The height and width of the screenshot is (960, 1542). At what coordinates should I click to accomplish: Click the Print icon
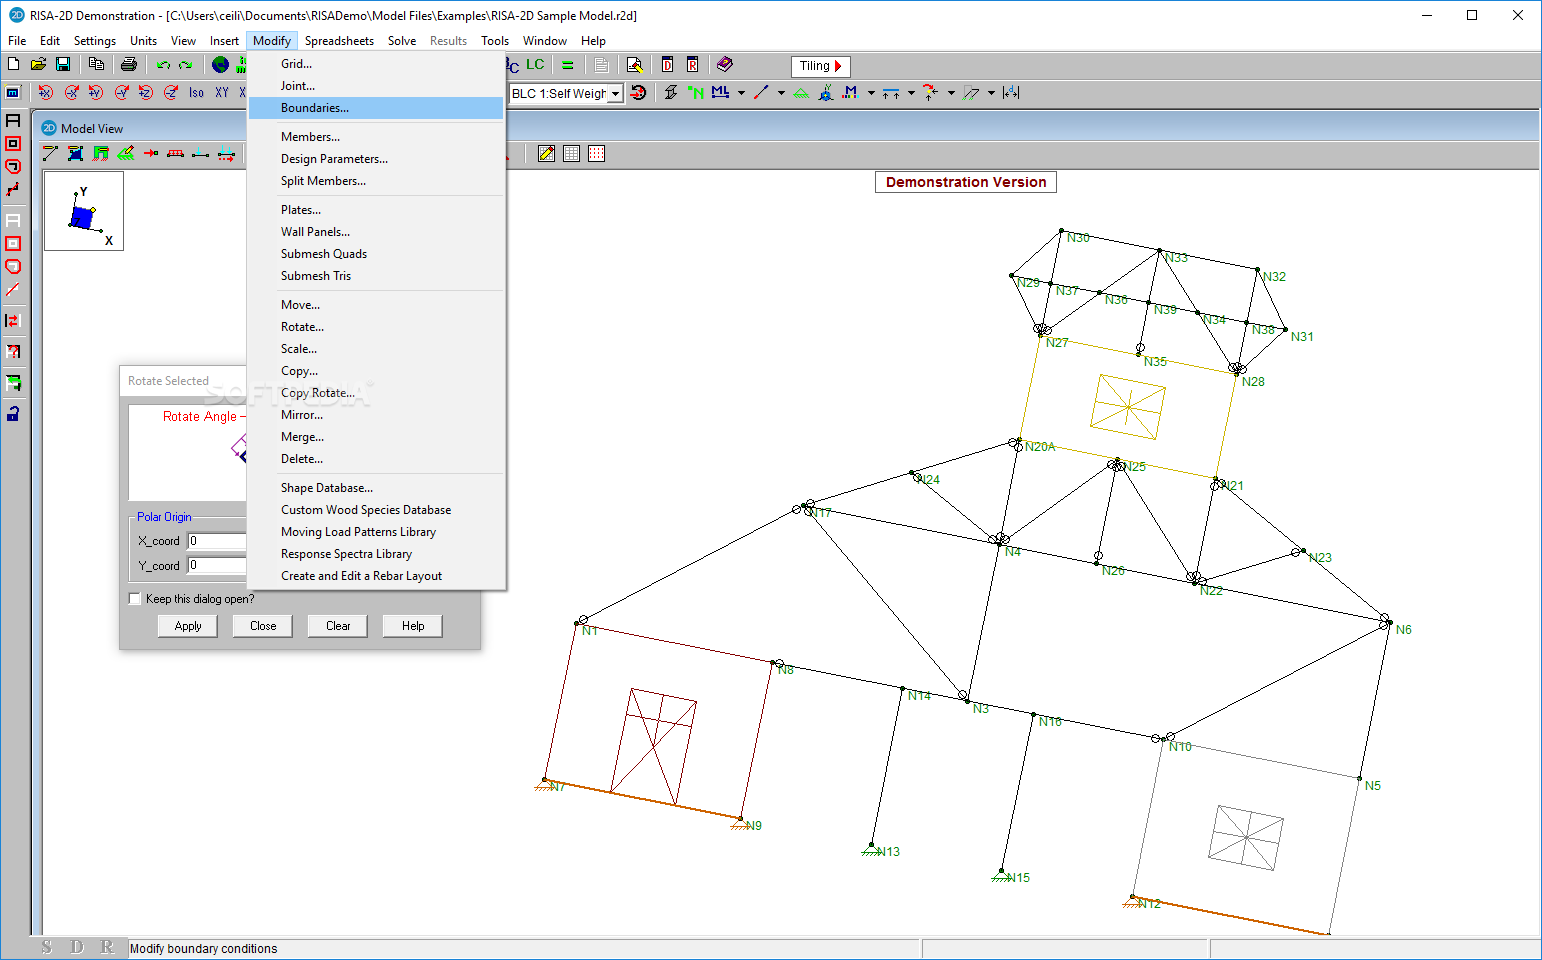pyautogui.click(x=129, y=64)
